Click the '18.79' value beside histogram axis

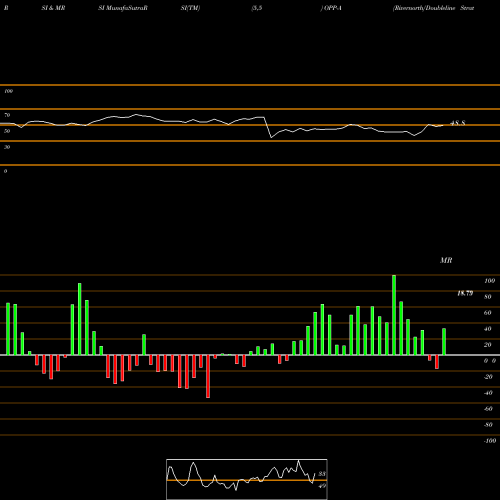(x=465, y=293)
